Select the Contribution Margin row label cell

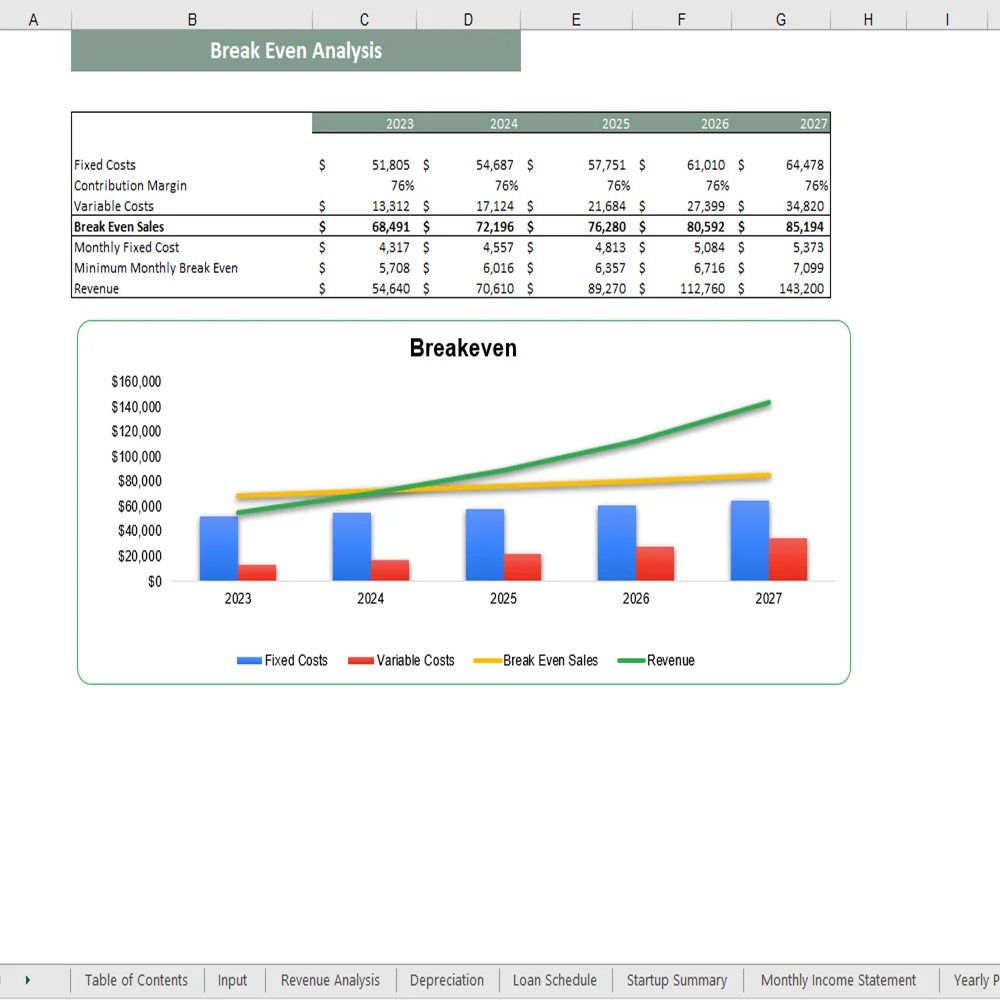[131, 185]
